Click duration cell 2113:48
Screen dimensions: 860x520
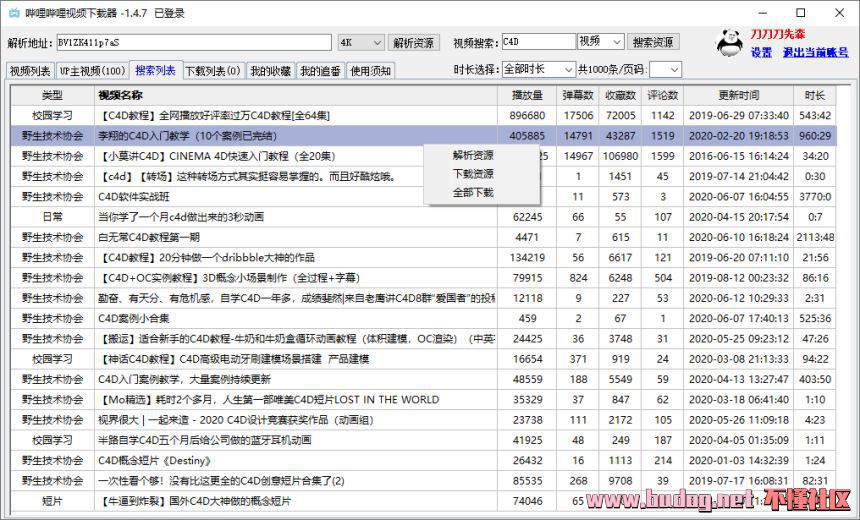pyautogui.click(x=815, y=238)
